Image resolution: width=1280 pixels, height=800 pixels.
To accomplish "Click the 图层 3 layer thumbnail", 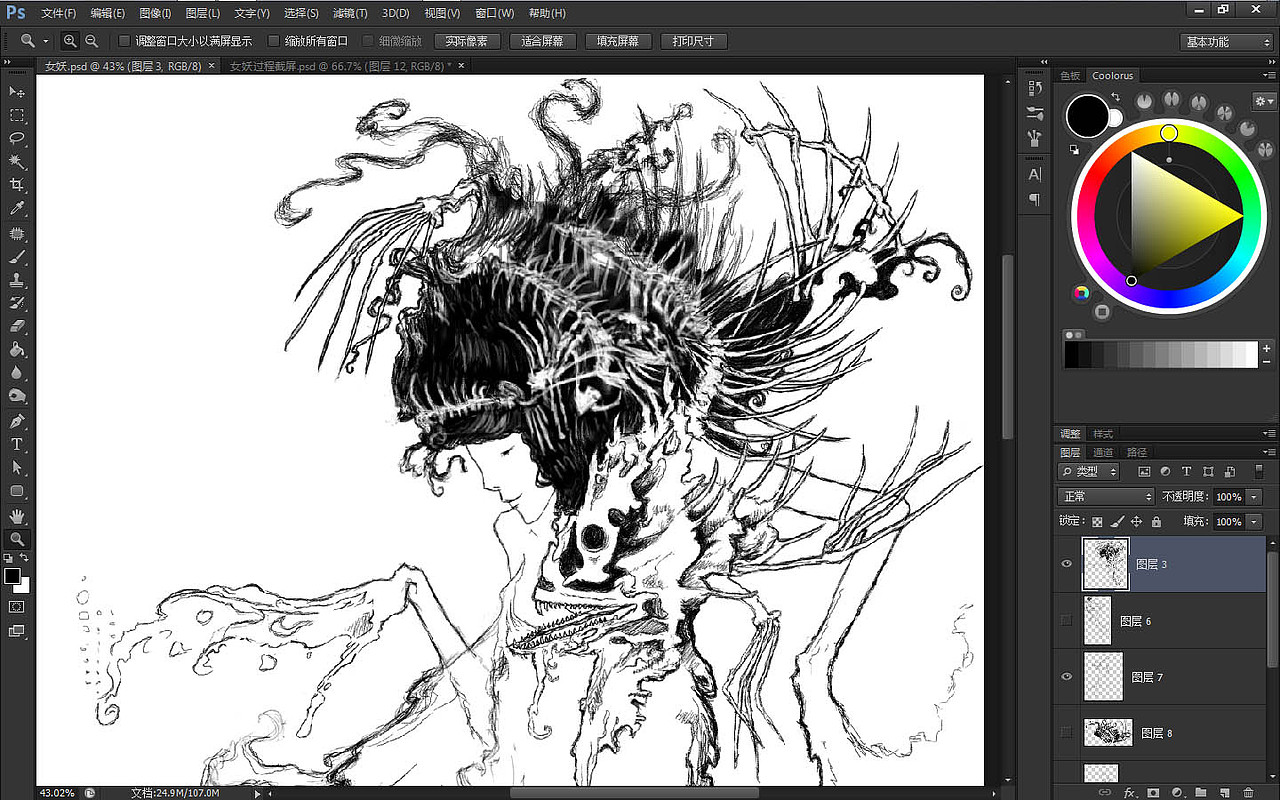I will click(1106, 564).
